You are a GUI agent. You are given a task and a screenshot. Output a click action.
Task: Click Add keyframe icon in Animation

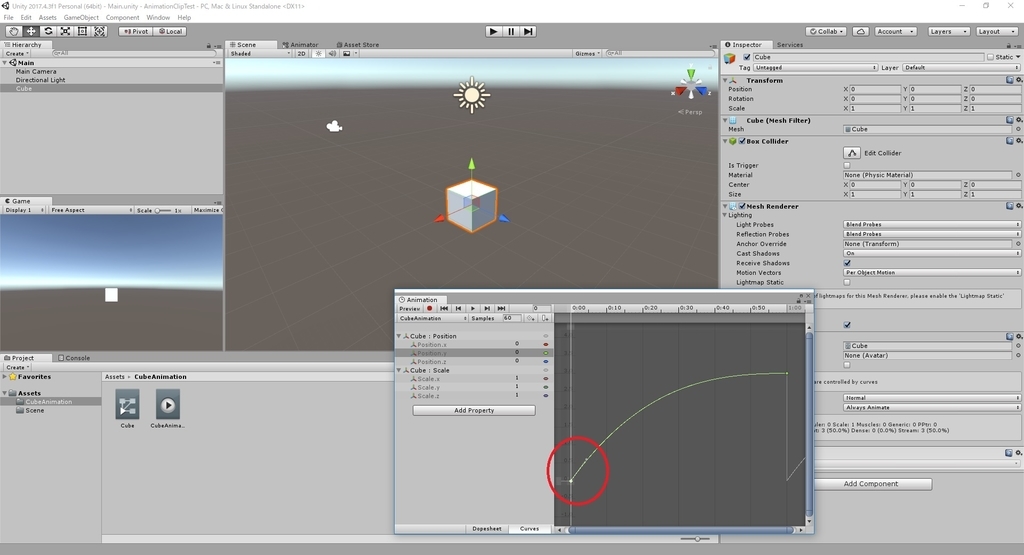click(530, 318)
